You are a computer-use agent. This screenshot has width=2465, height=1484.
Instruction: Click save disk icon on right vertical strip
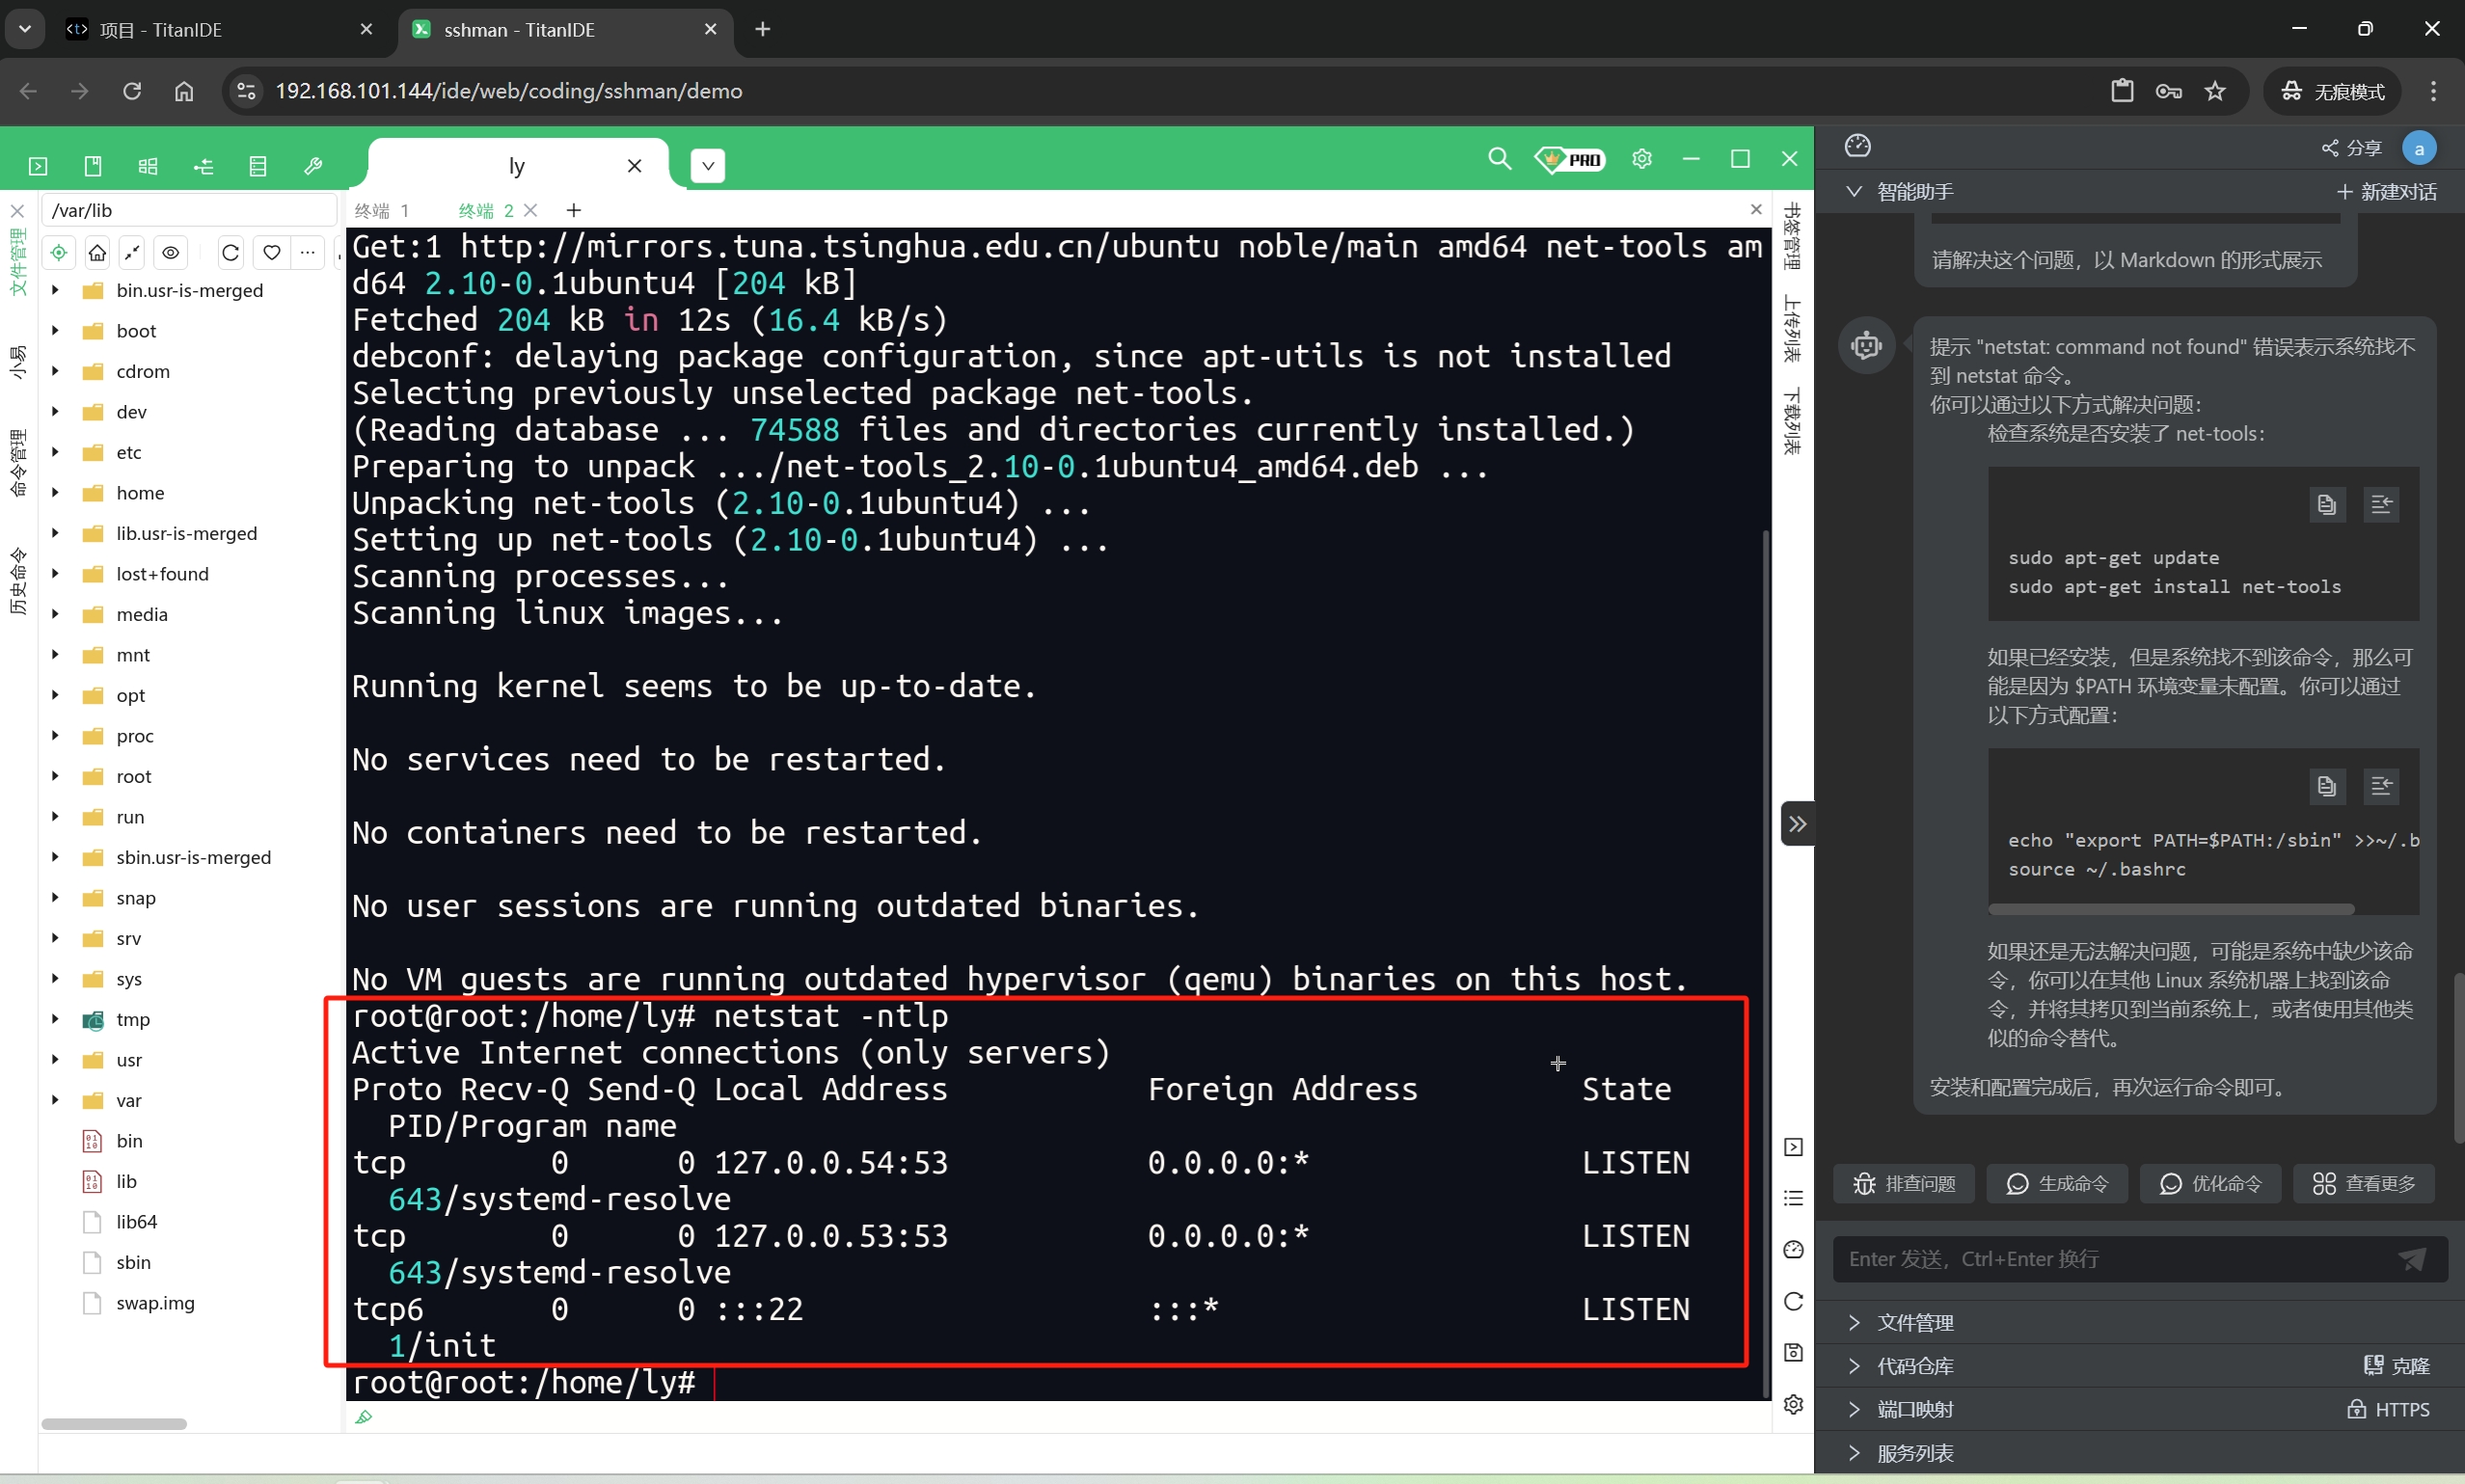(1794, 1353)
